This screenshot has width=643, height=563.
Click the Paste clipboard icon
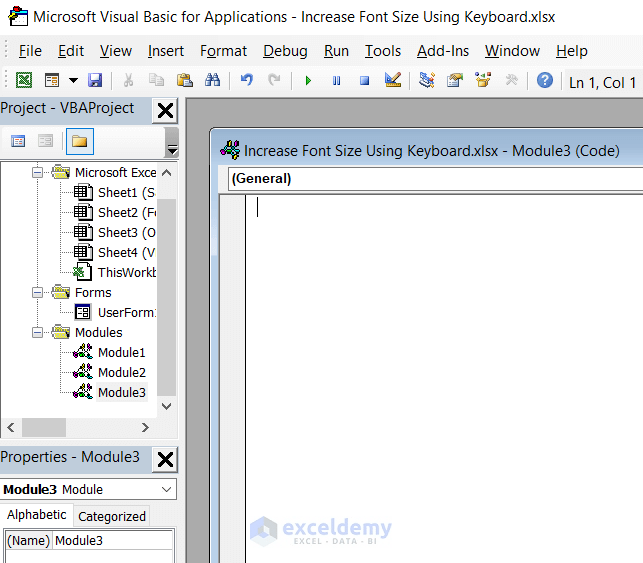pos(185,80)
